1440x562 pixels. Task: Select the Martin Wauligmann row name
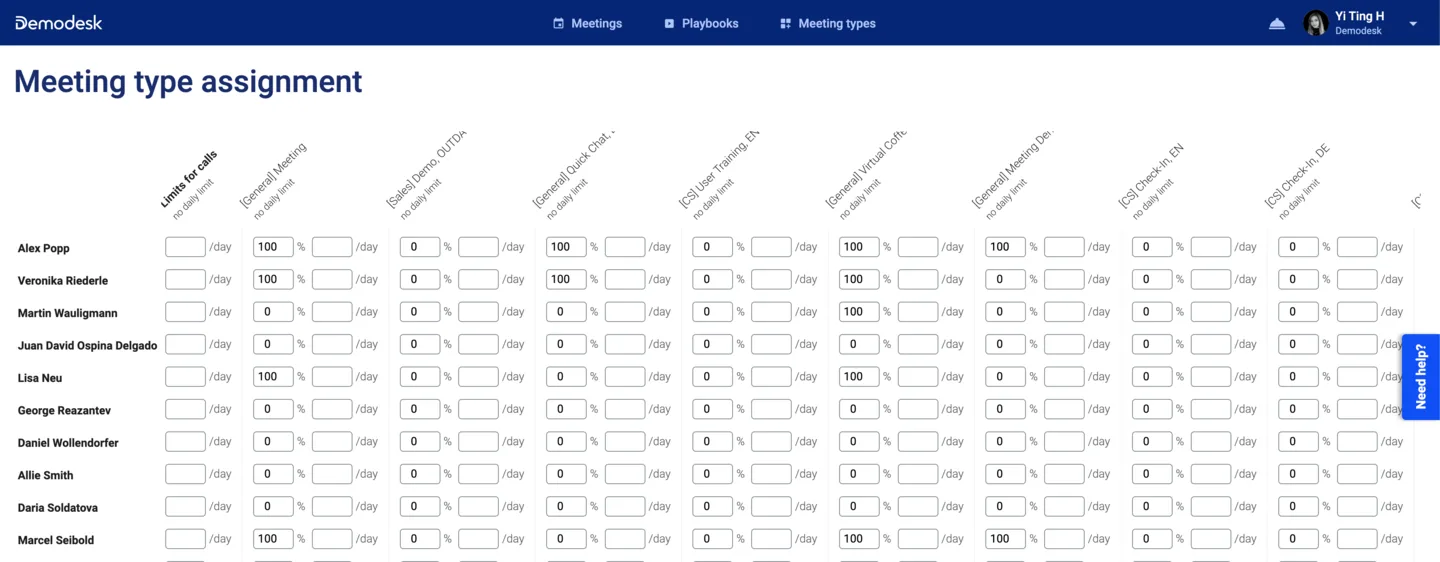tap(68, 313)
